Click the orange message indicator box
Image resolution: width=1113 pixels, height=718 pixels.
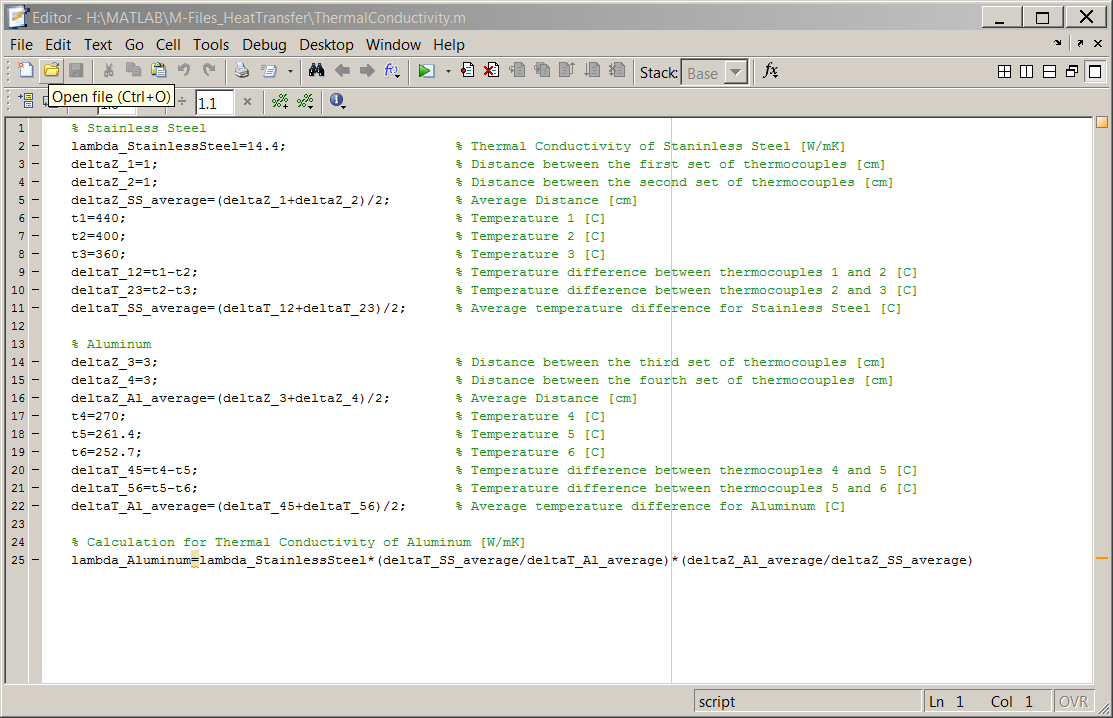pos(1102,122)
